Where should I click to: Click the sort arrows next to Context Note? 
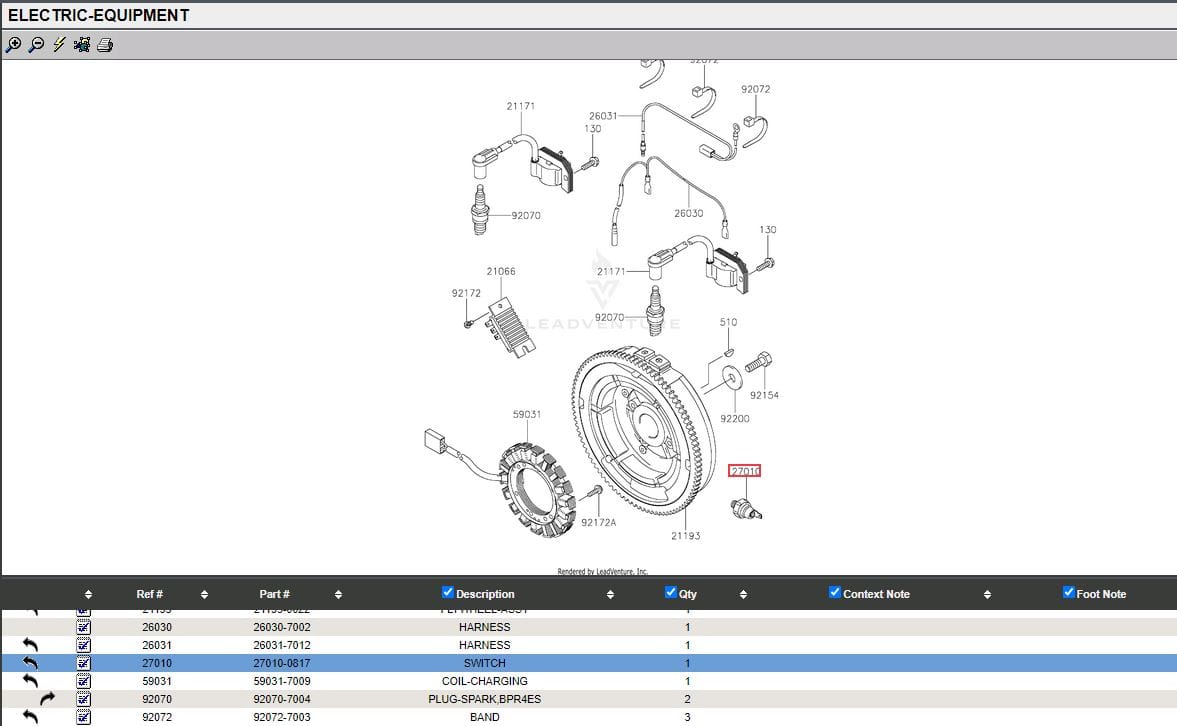pyautogui.click(x=987, y=594)
